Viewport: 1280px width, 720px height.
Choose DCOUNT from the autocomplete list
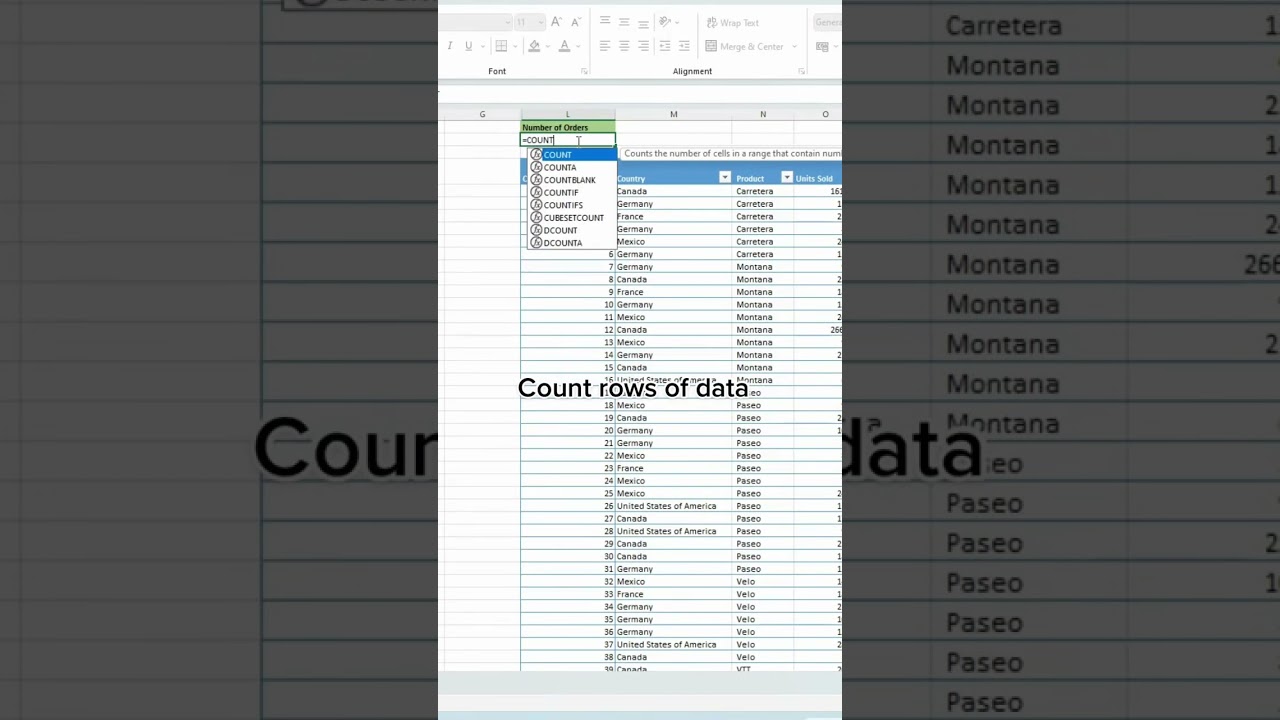(x=572, y=230)
